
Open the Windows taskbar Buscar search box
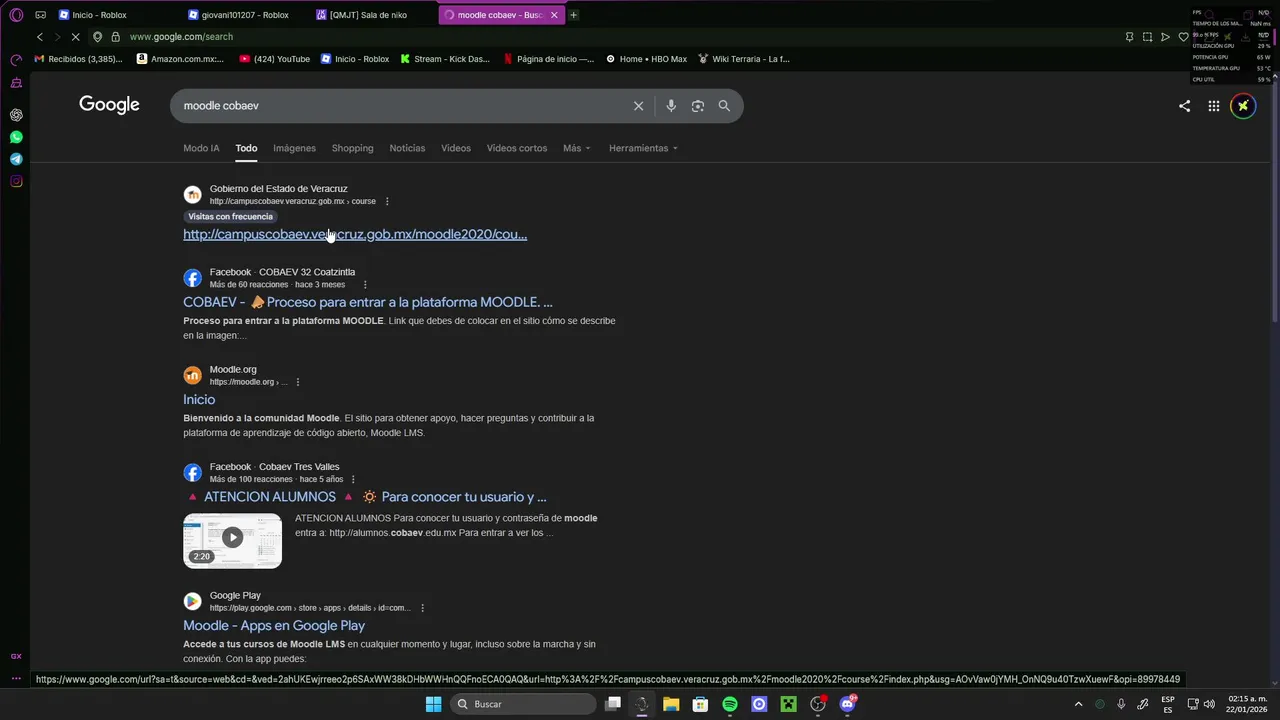click(x=522, y=704)
